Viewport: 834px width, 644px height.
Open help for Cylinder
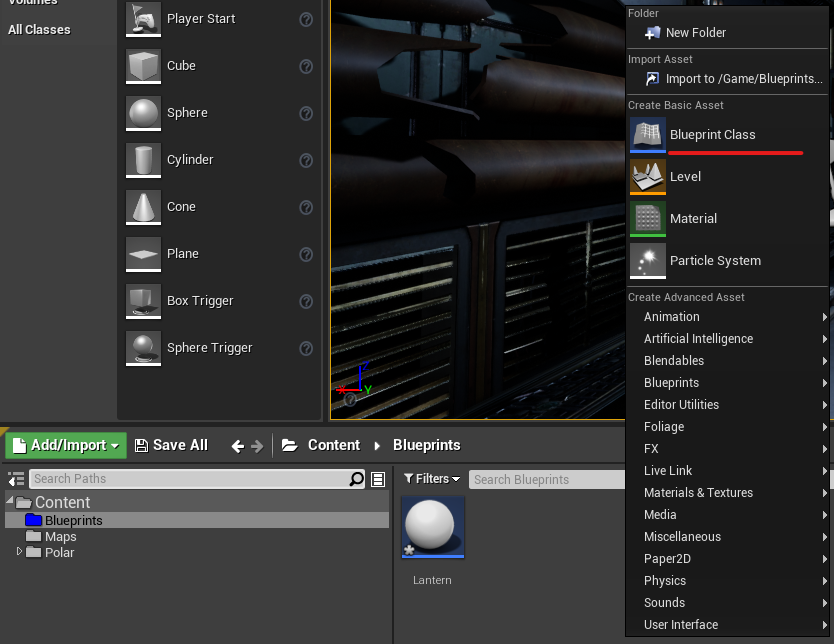pyautogui.click(x=306, y=160)
